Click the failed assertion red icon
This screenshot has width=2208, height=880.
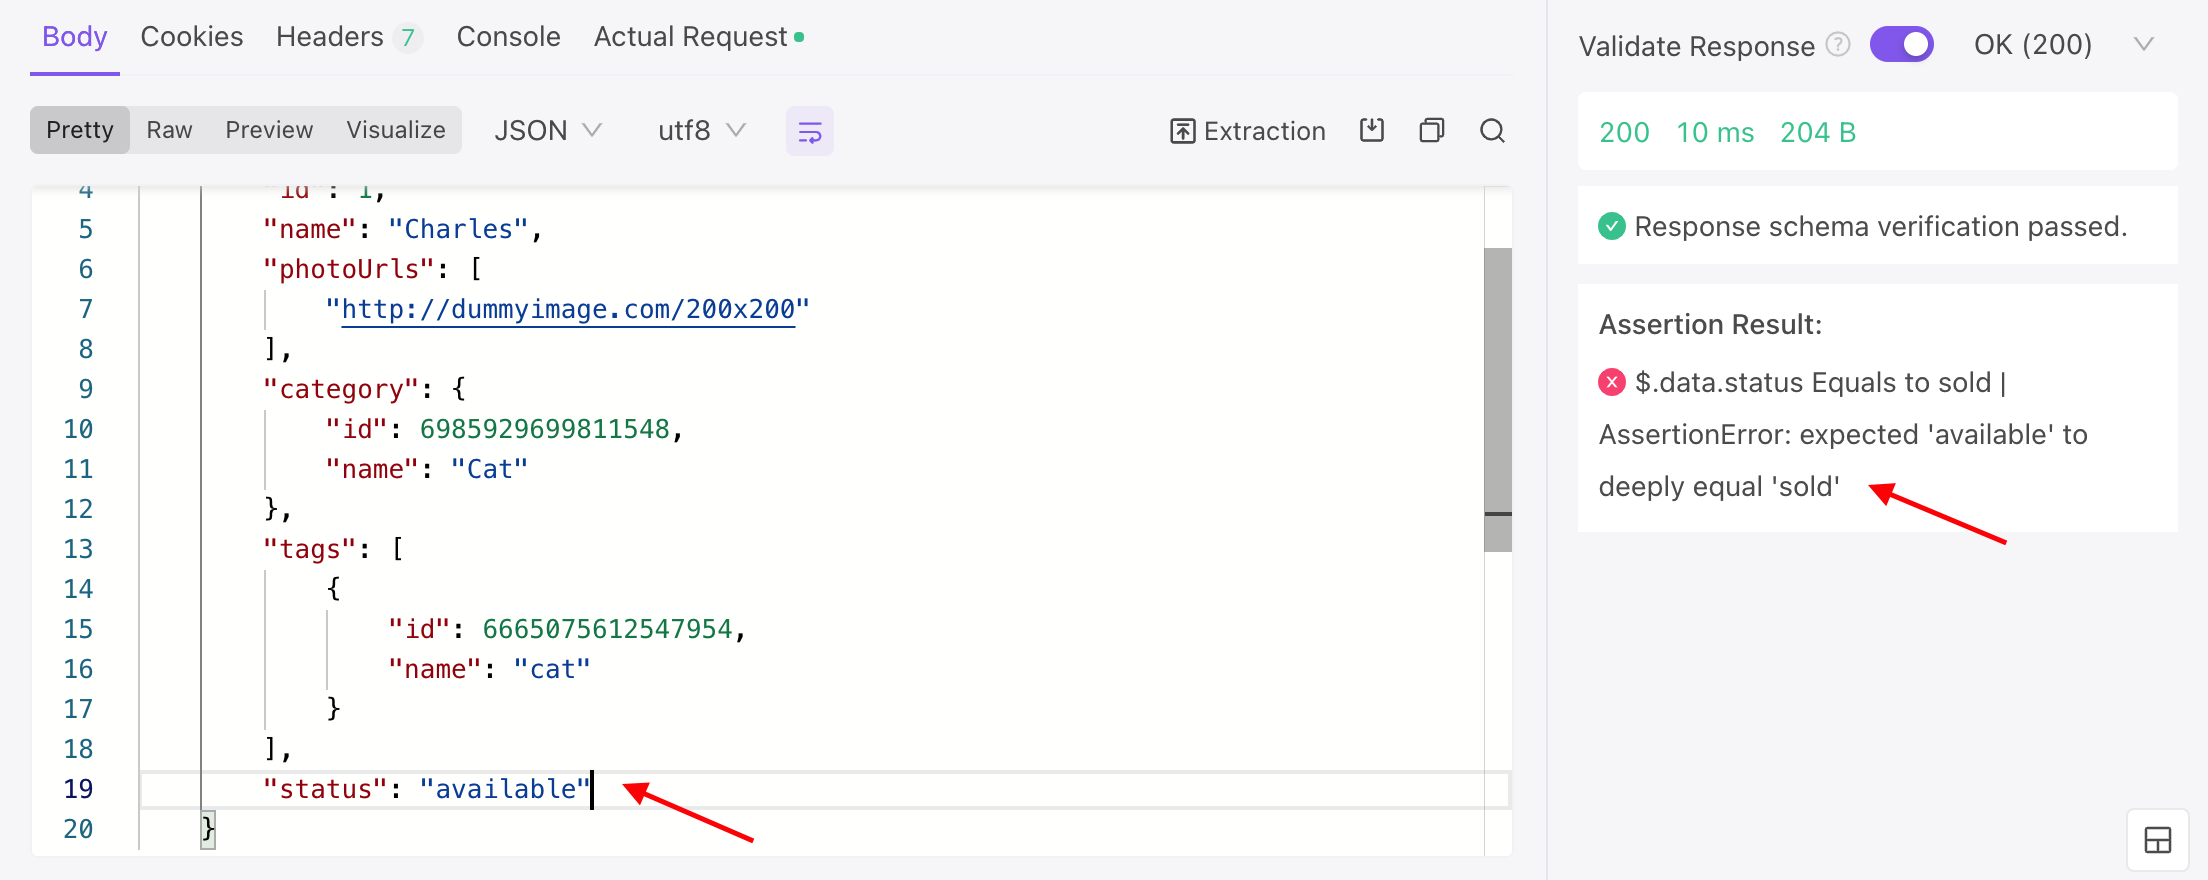click(1611, 382)
